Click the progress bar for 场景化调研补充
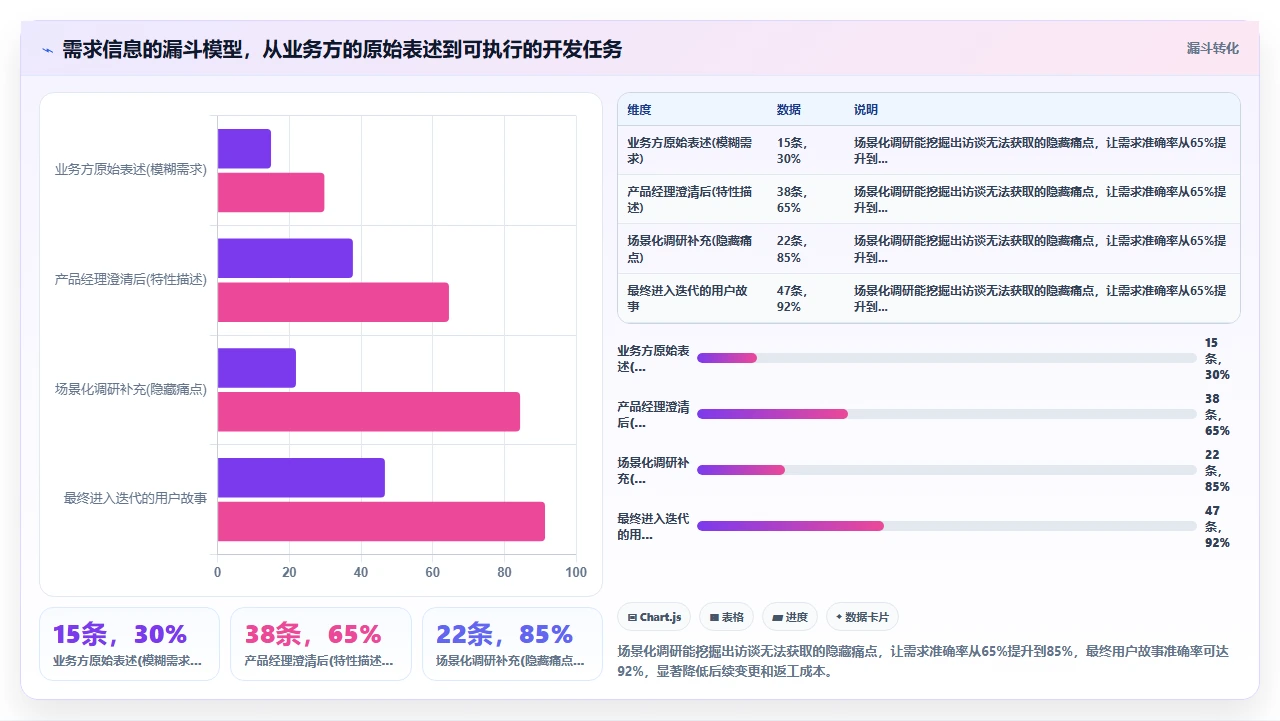The width and height of the screenshot is (1280, 721). [946, 470]
